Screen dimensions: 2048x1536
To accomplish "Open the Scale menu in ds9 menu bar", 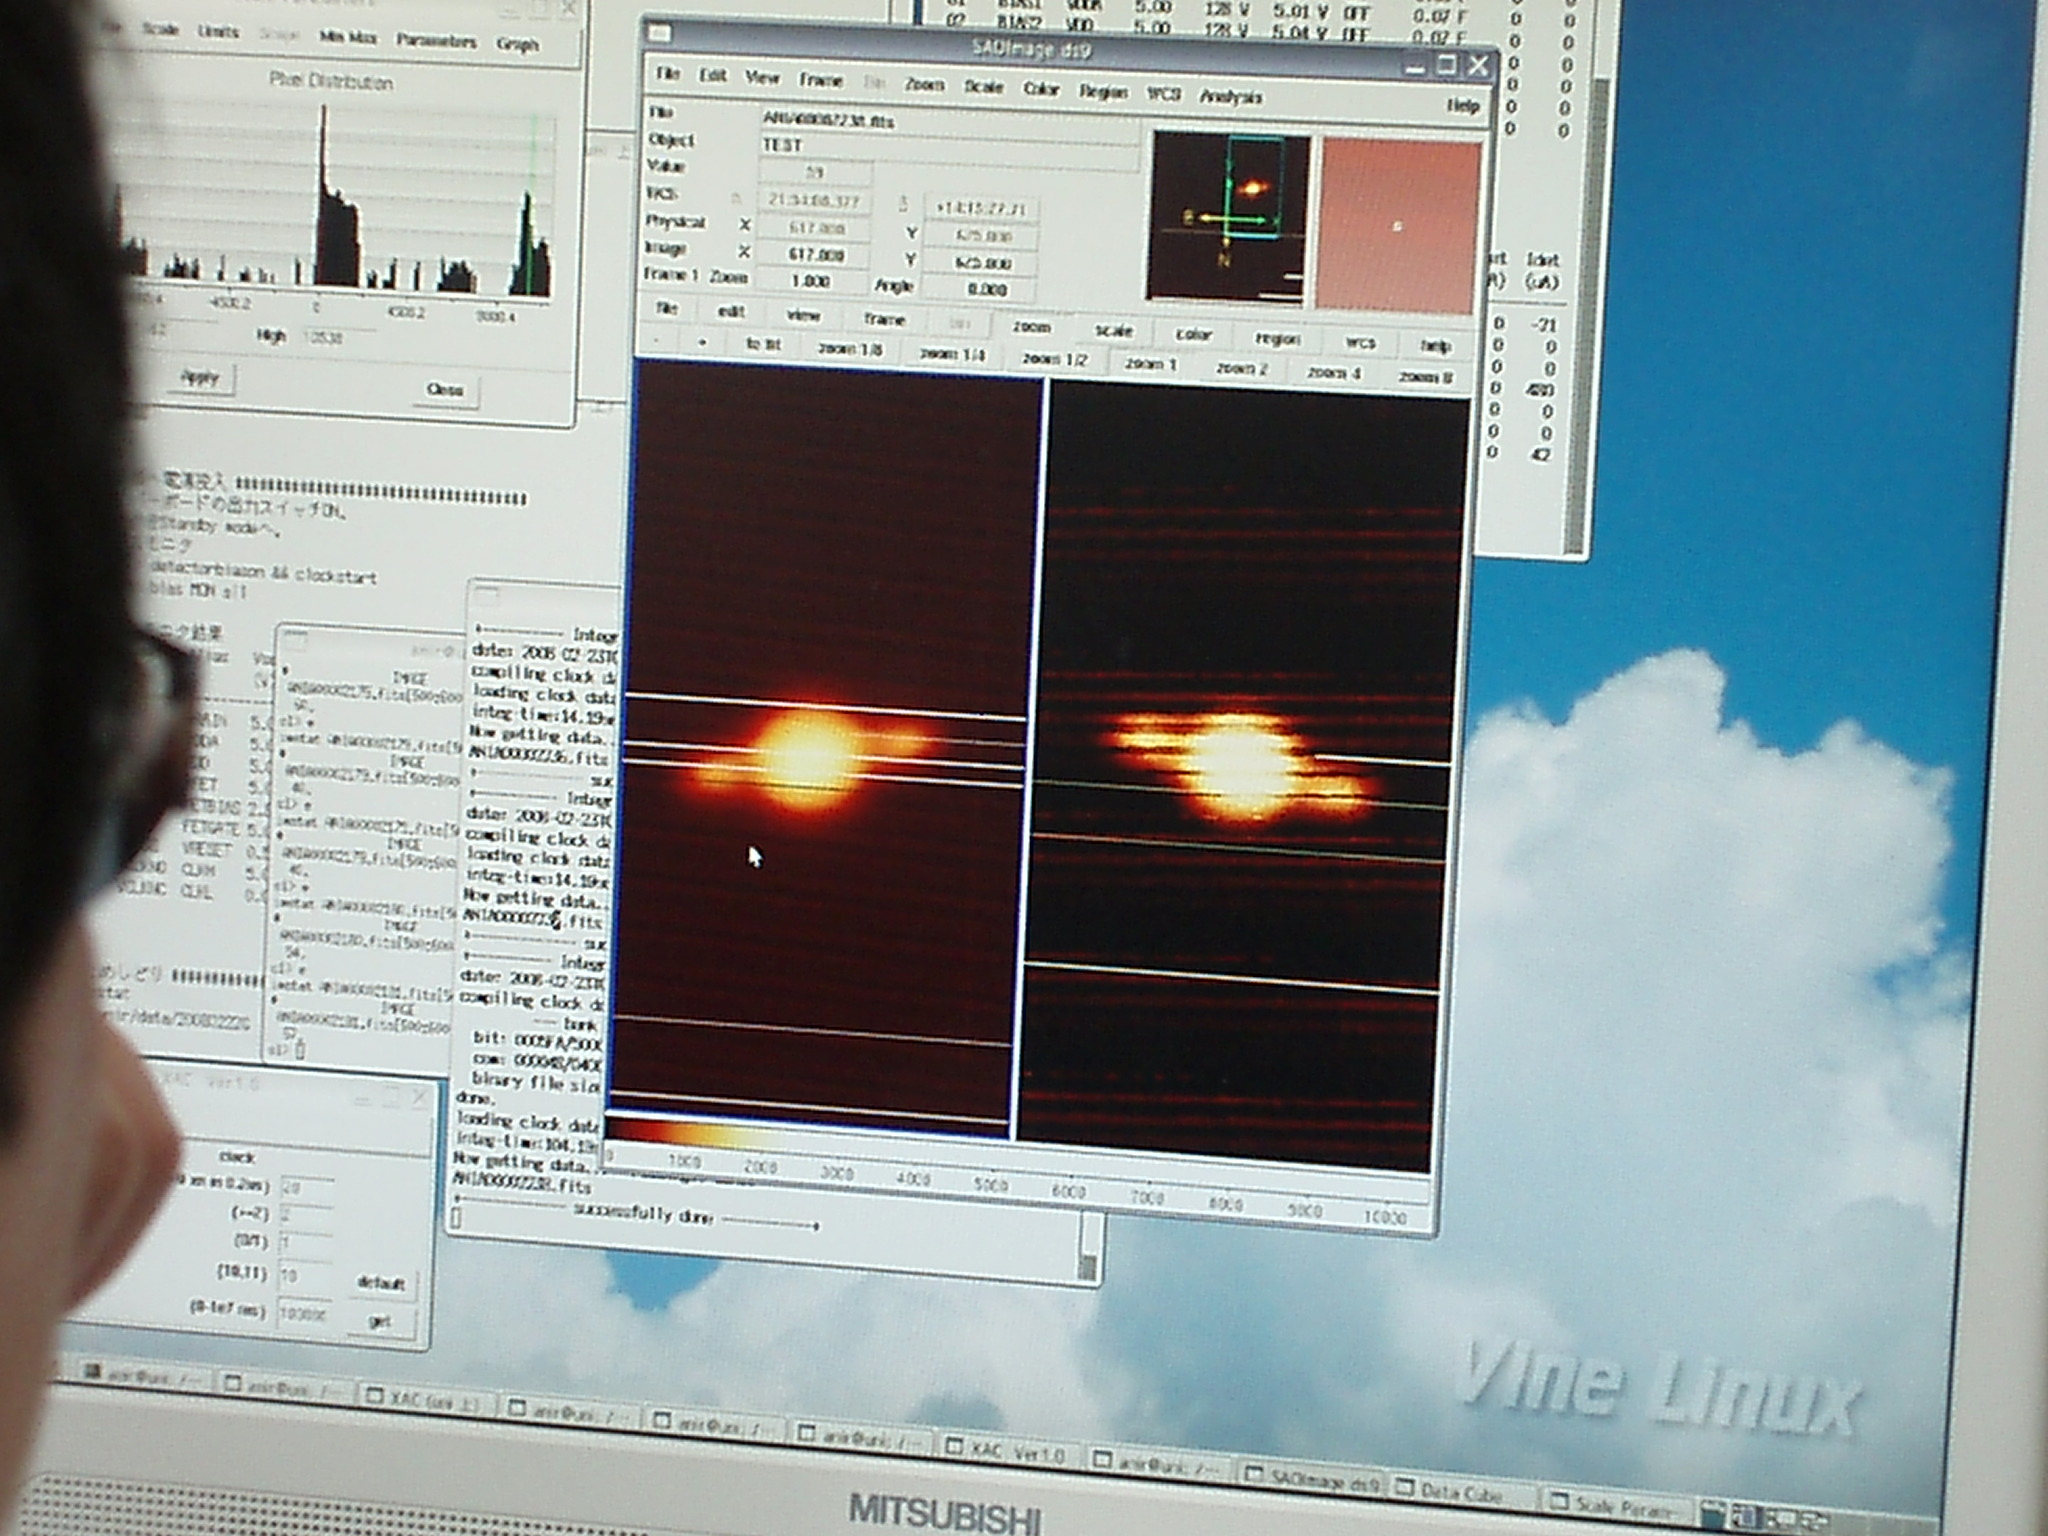I will pos(983,87).
